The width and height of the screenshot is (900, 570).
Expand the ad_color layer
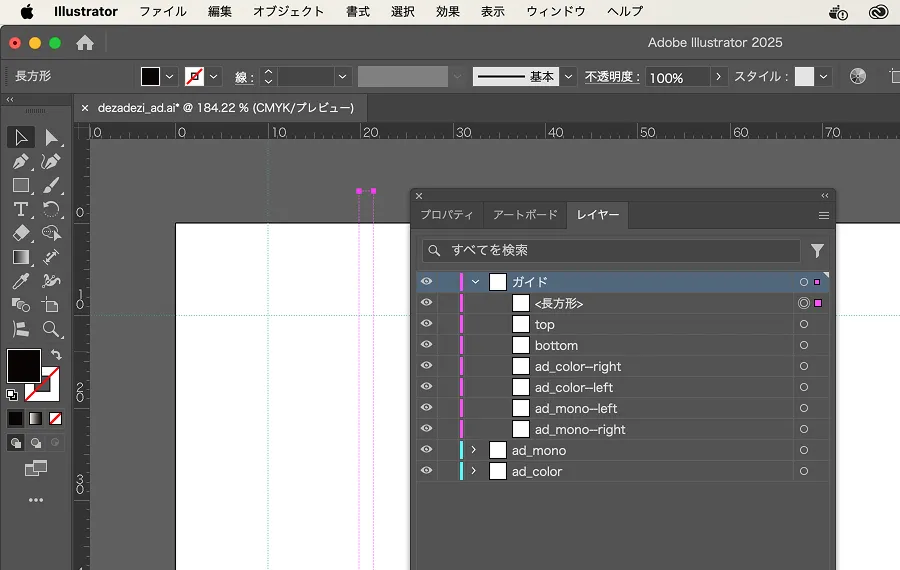(x=474, y=472)
